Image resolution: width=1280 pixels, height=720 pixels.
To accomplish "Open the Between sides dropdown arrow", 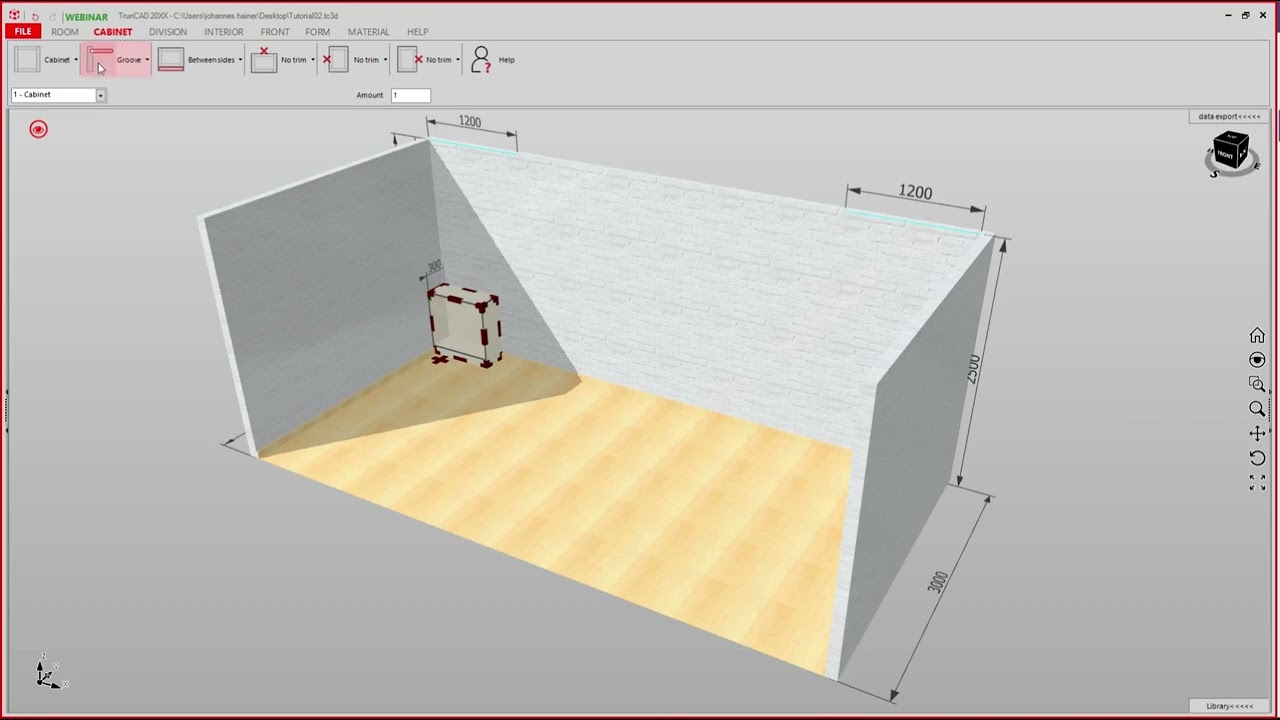I will (240, 60).
